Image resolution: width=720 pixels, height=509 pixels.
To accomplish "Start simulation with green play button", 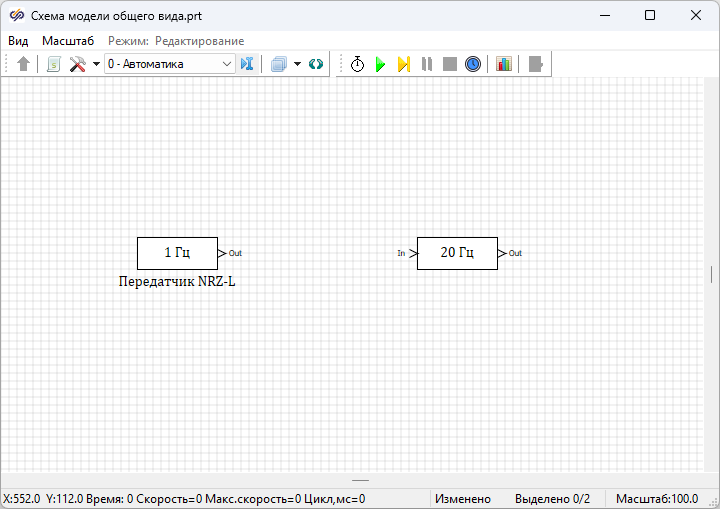I will [x=380, y=64].
